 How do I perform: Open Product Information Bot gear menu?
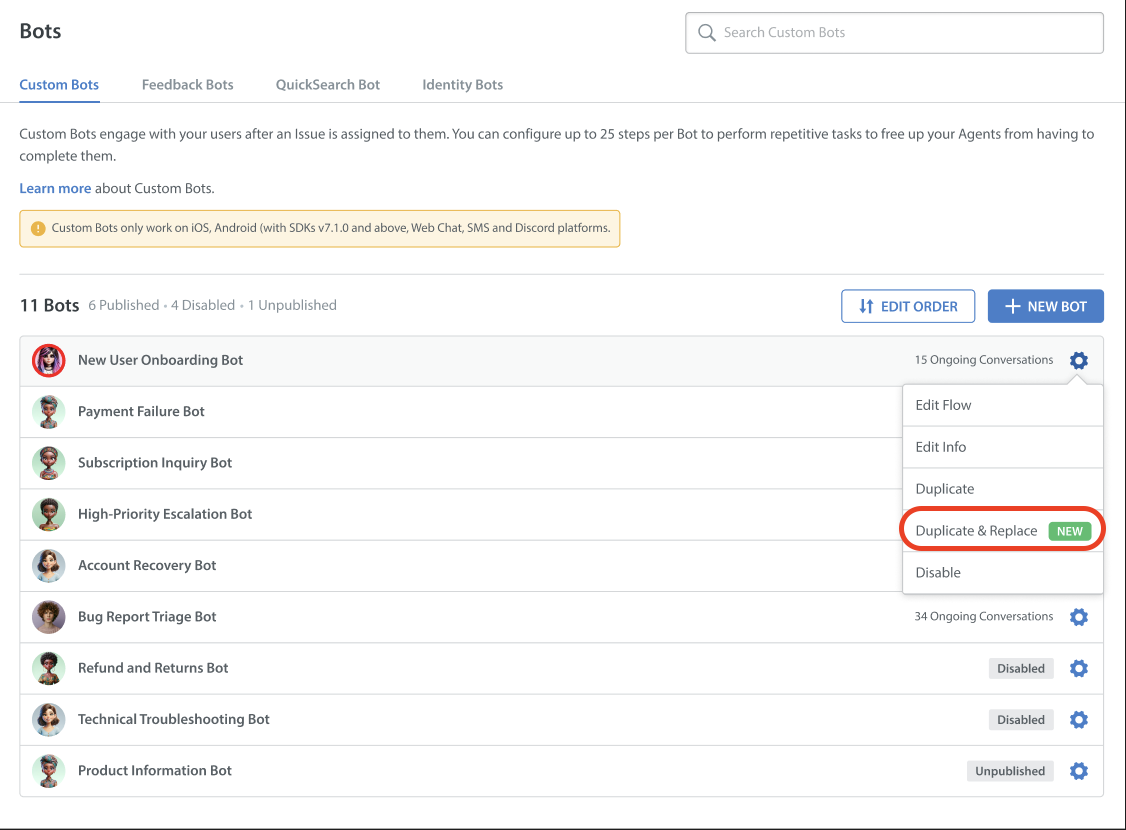coord(1078,771)
